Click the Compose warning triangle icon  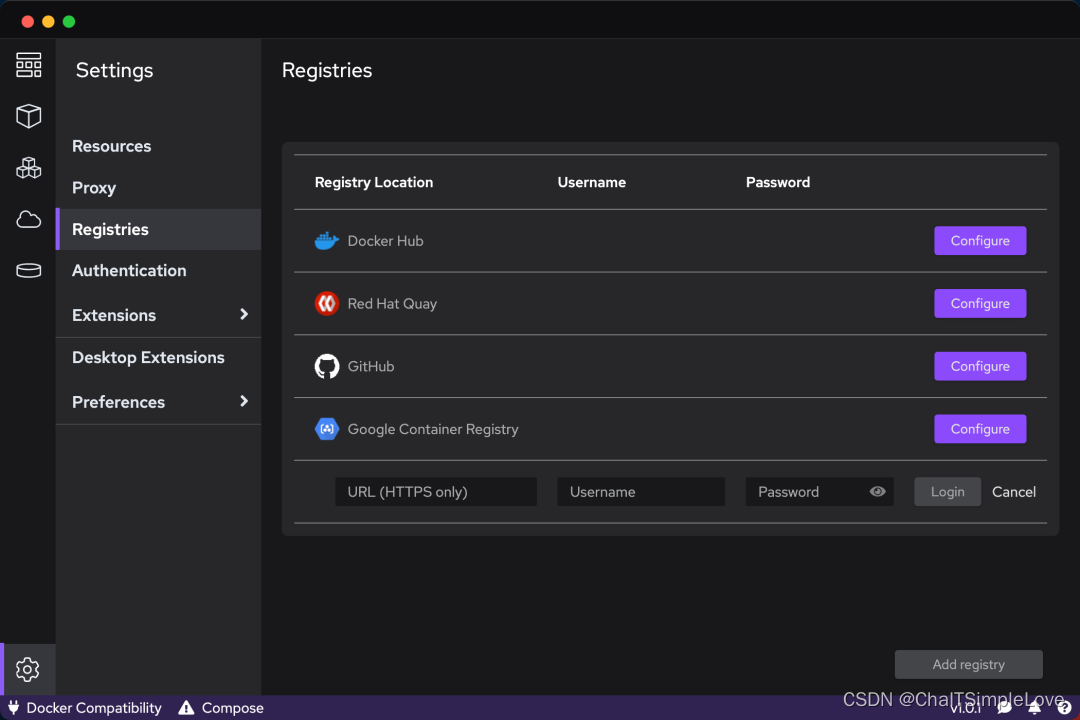pos(186,708)
